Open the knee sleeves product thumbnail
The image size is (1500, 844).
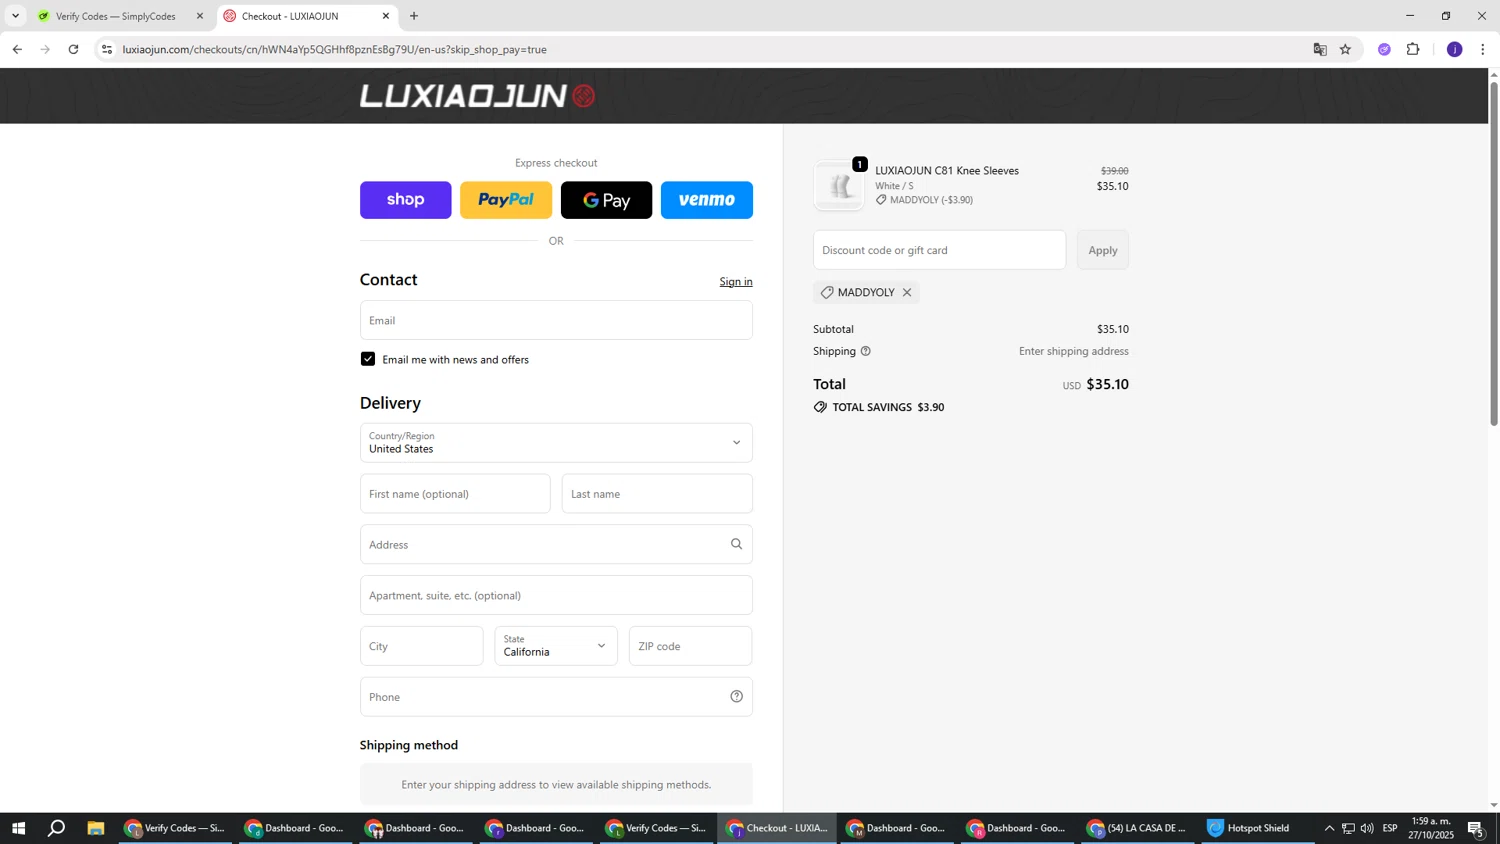point(839,186)
